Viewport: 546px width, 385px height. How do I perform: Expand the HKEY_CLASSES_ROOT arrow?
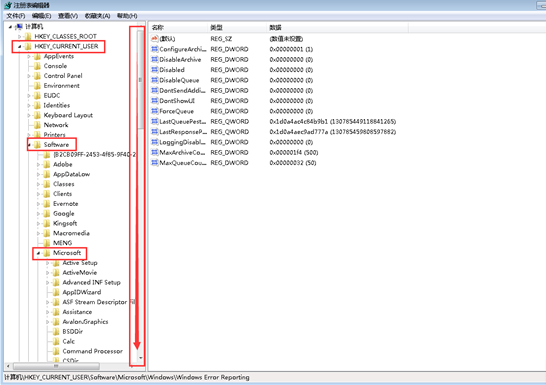[20, 37]
